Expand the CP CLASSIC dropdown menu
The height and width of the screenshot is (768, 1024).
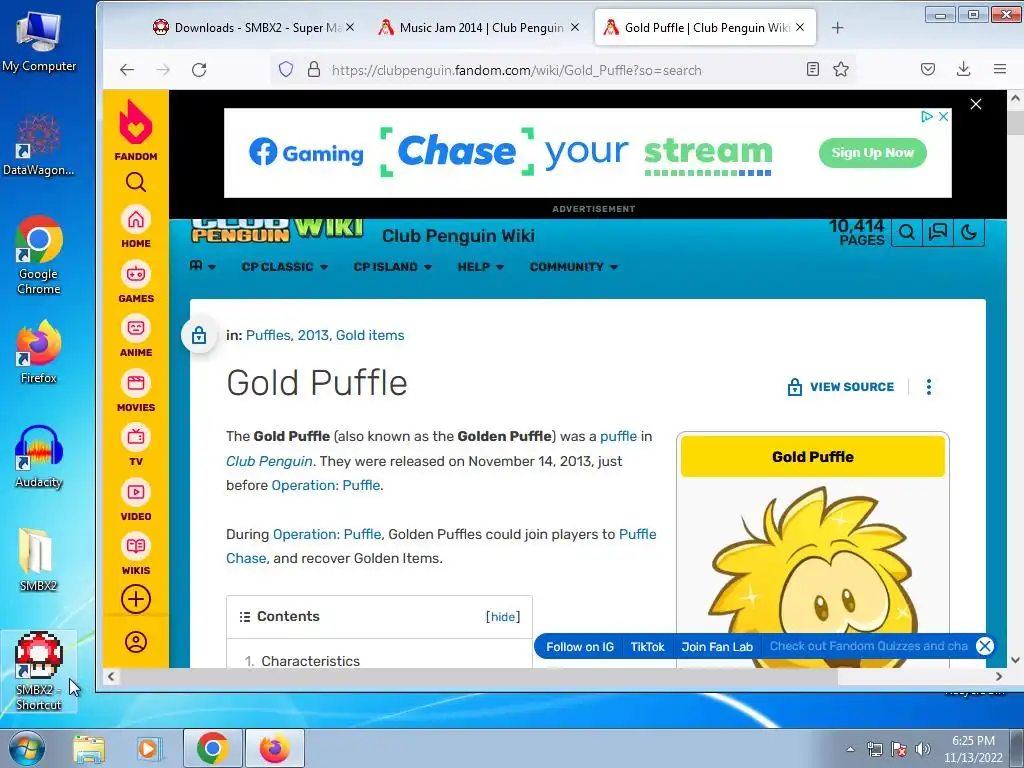click(285, 267)
